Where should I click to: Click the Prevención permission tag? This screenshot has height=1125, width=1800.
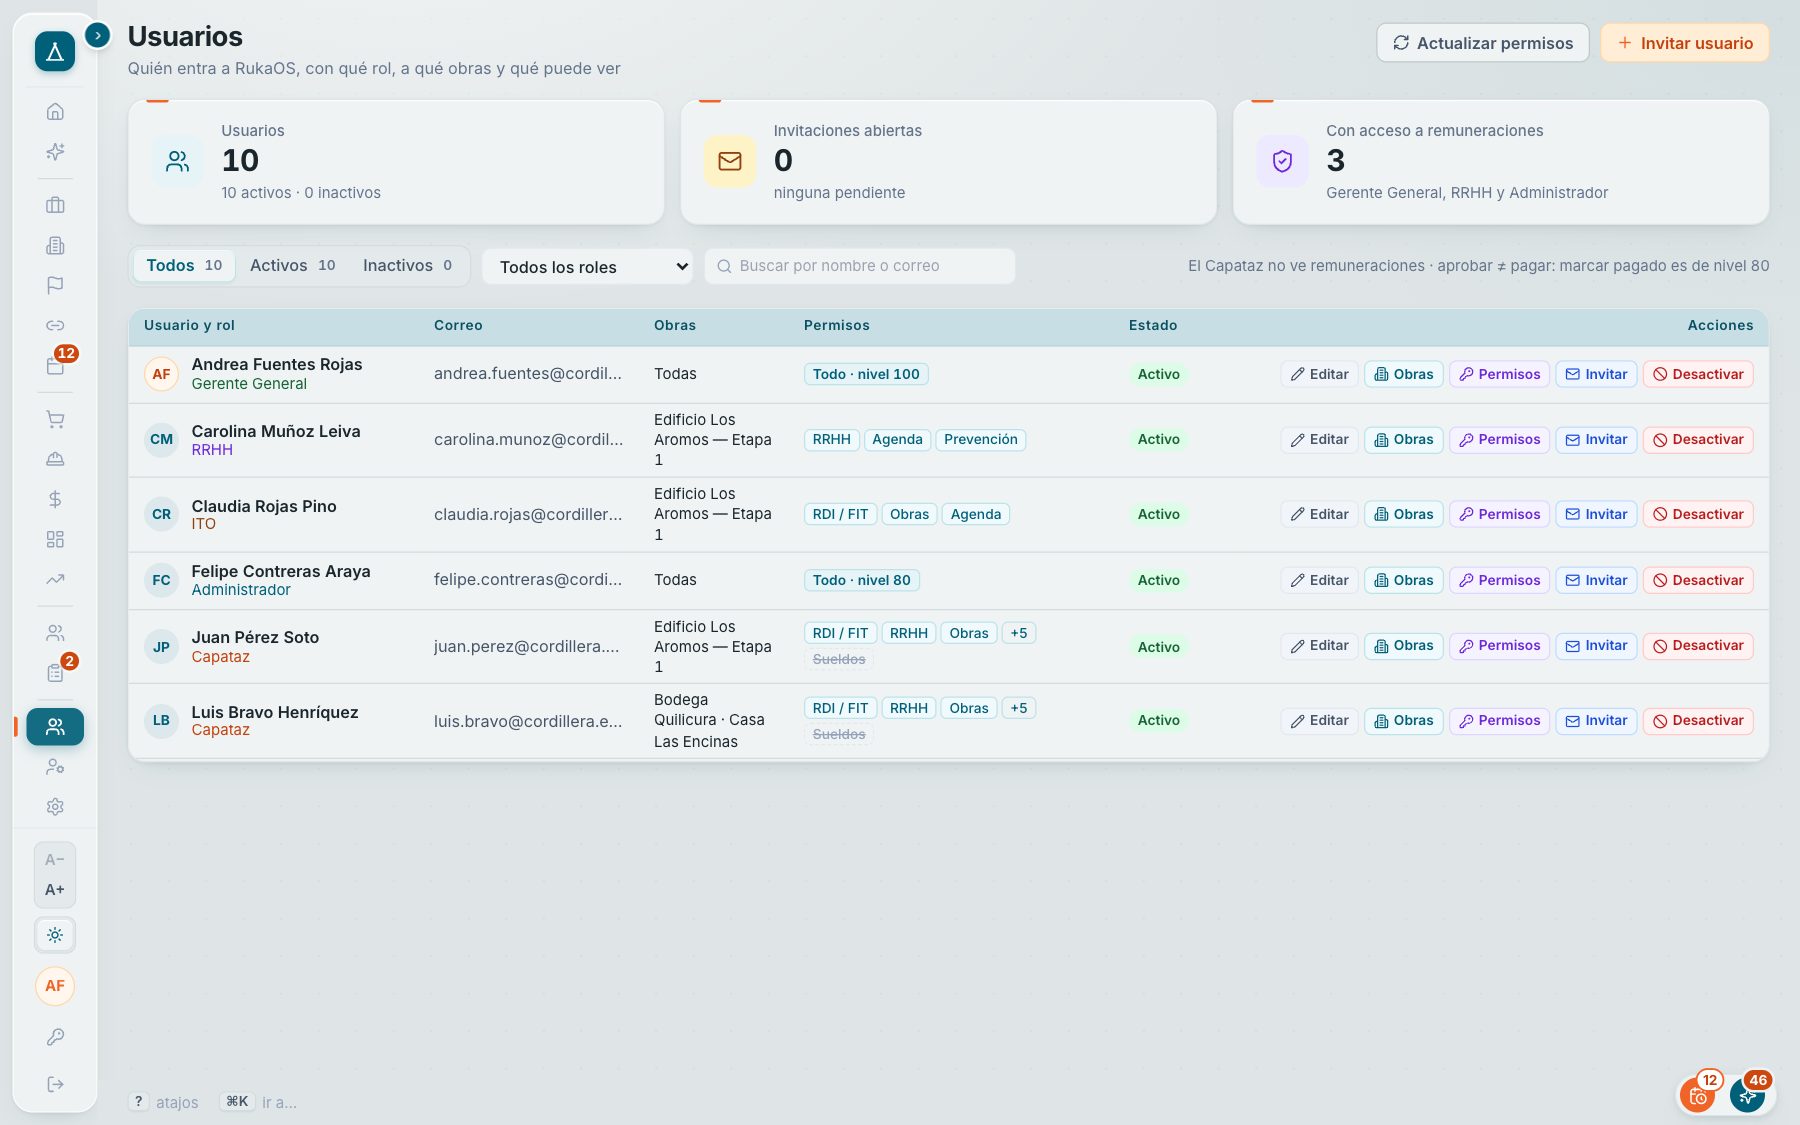(981, 440)
